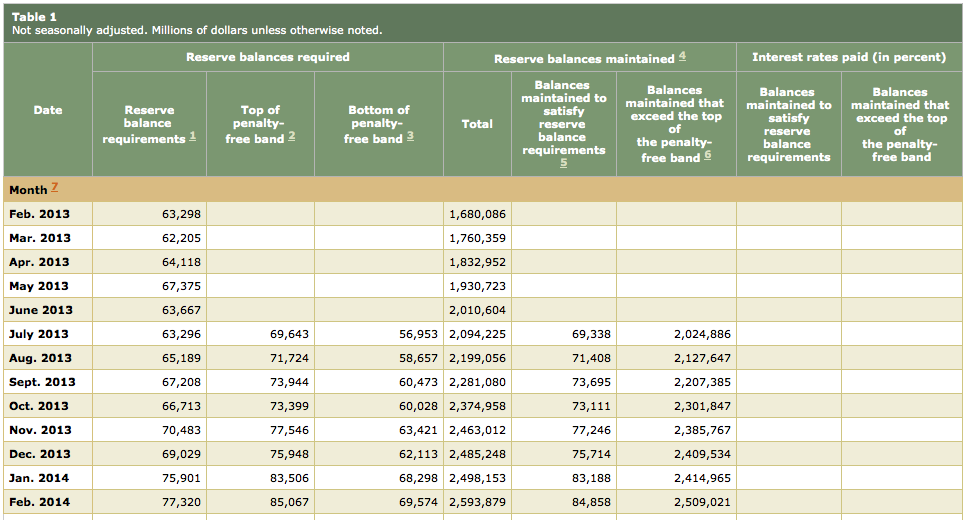Click the value 62,205 in Mar. 2013 row
Viewport: 971px width, 520px height.
[181, 238]
